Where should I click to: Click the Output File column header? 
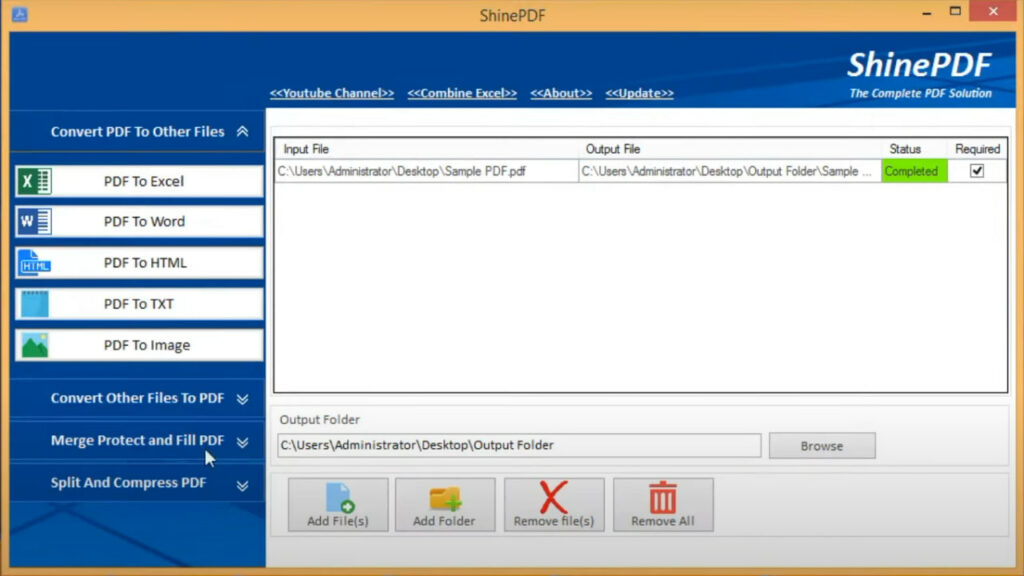[730, 149]
